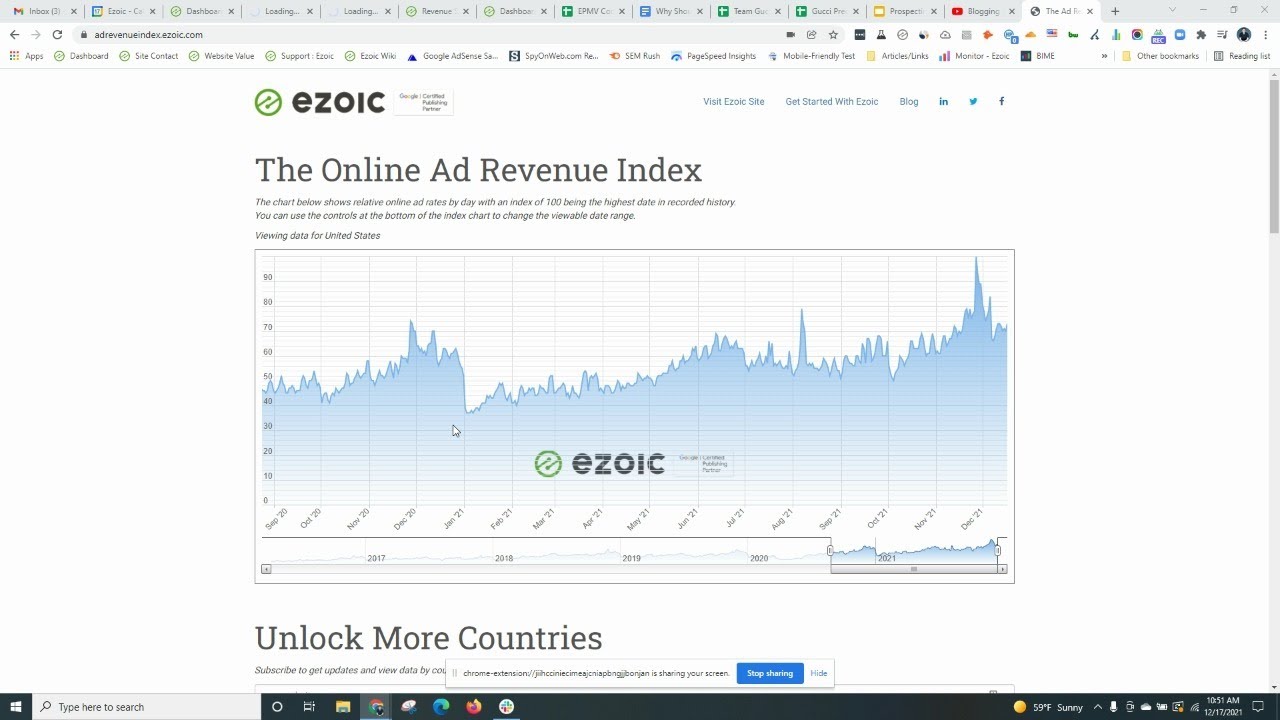Click the Windows taskbar search box
Image resolution: width=1280 pixels, height=720 pixels.
click(x=146, y=706)
